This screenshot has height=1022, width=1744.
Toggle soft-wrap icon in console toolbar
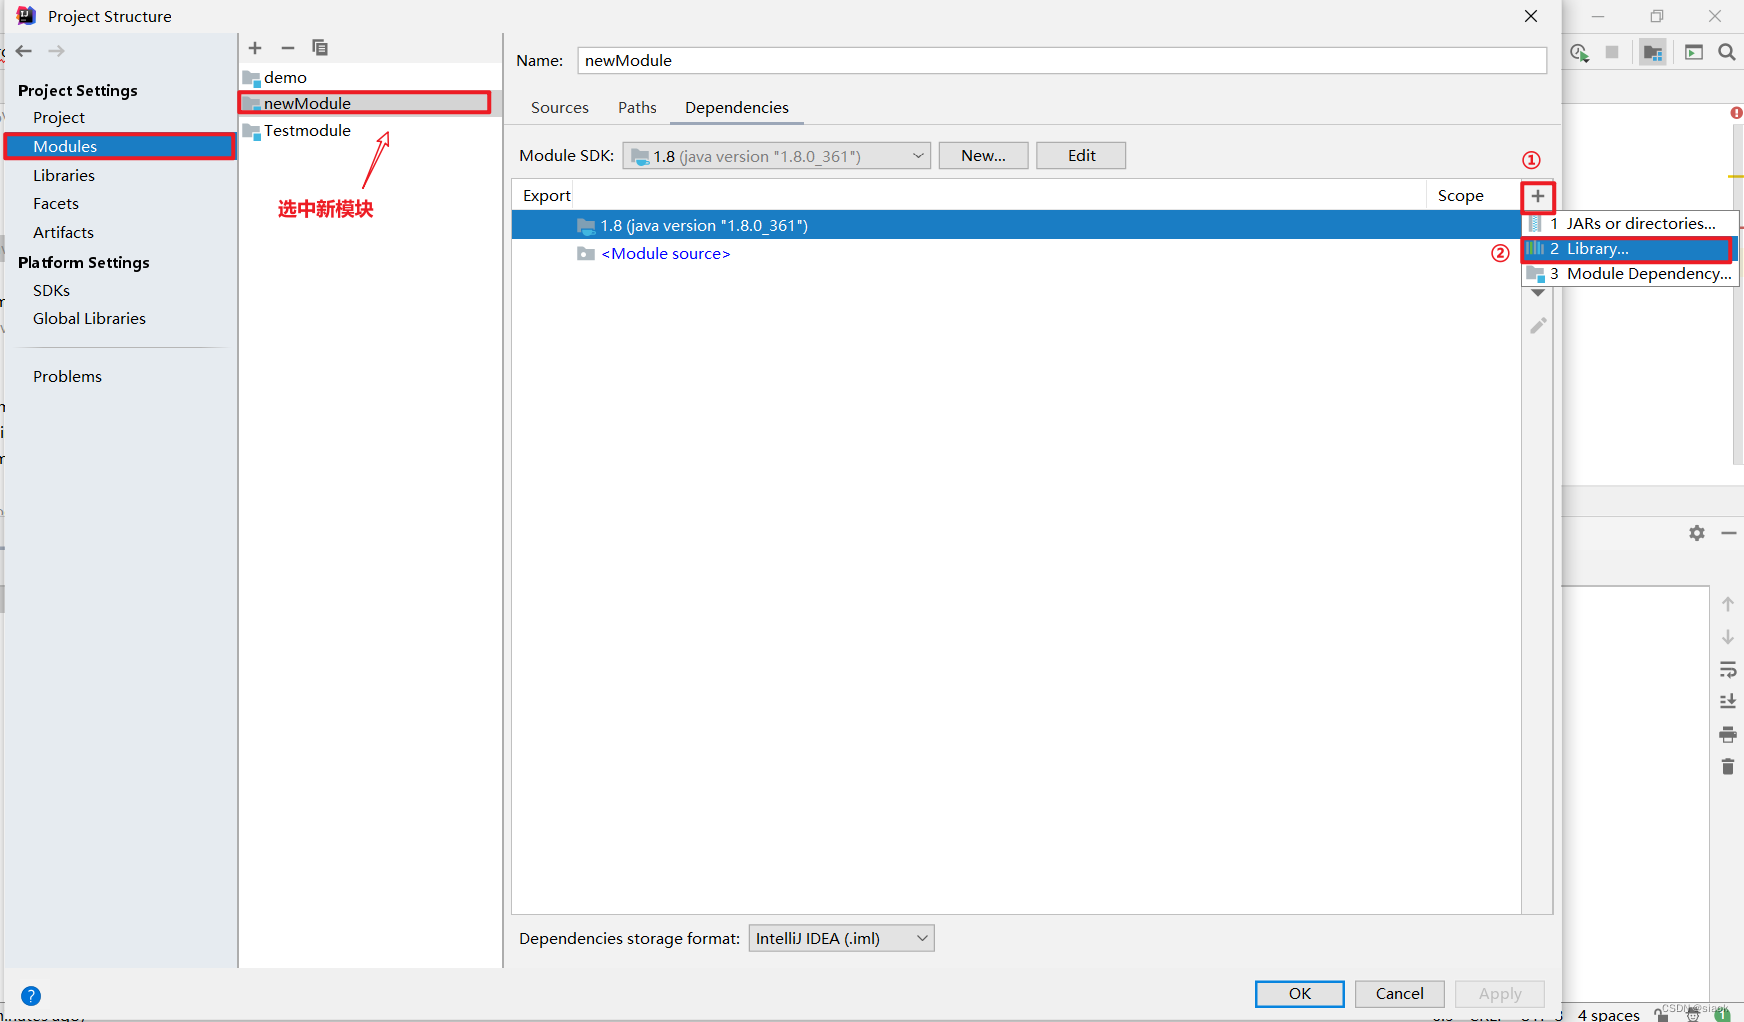tap(1728, 670)
